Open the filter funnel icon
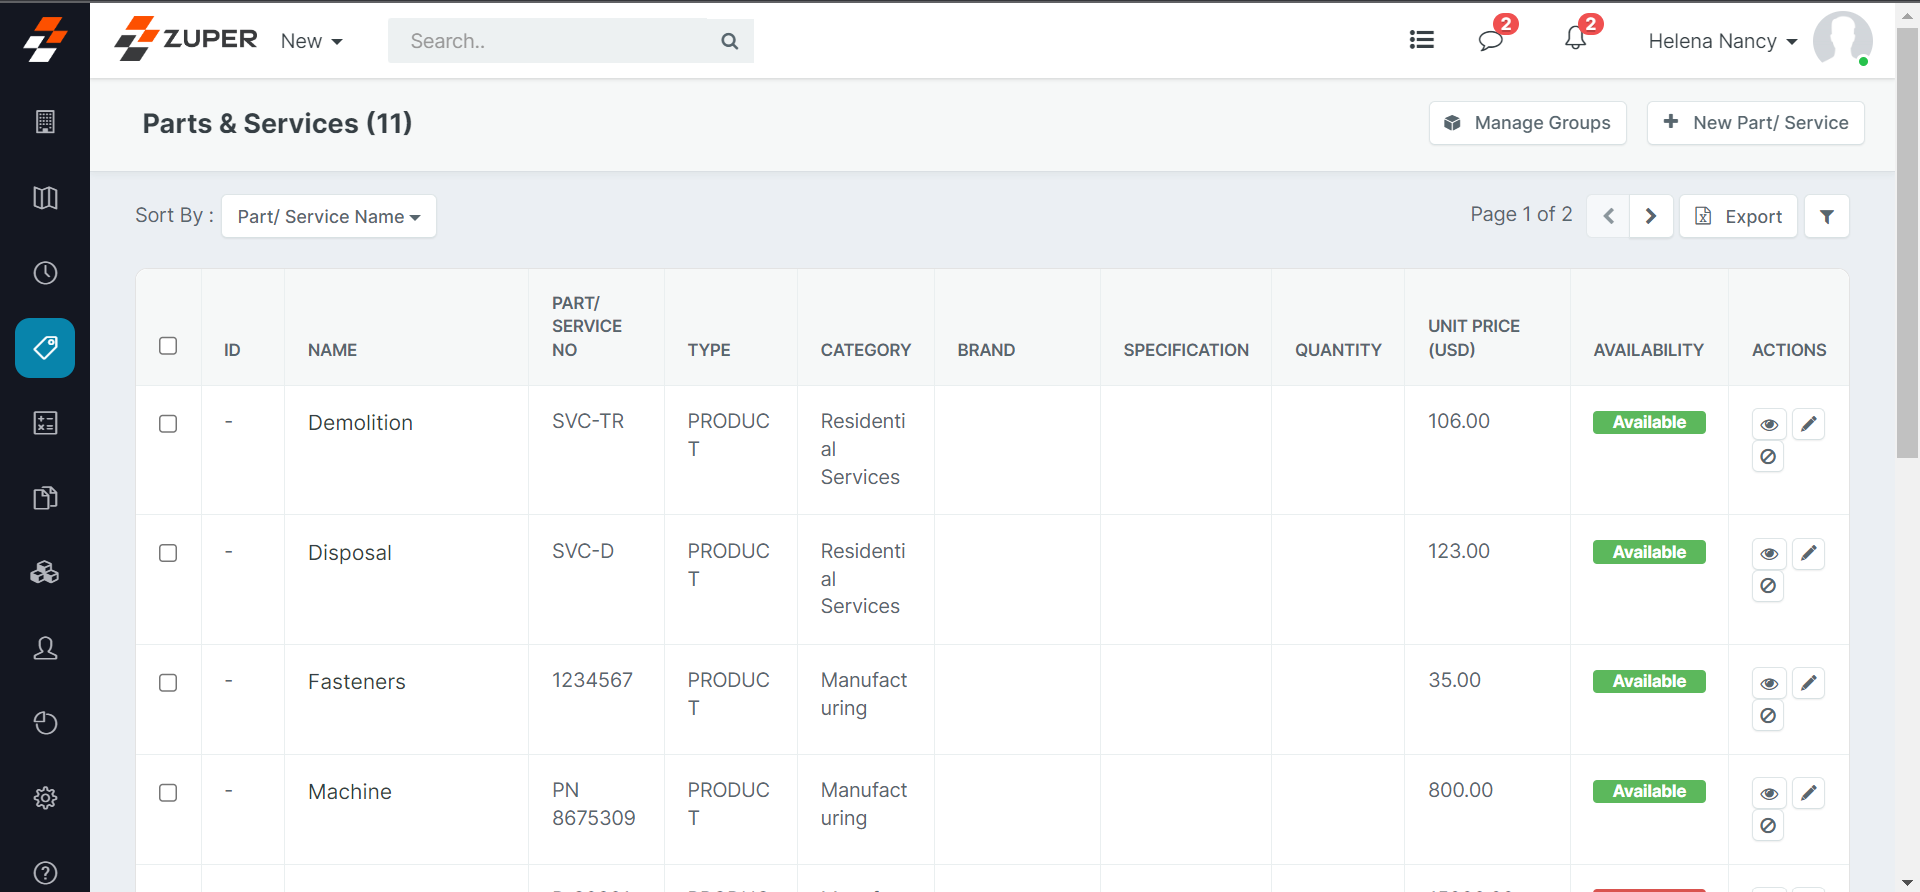 pyautogui.click(x=1826, y=217)
